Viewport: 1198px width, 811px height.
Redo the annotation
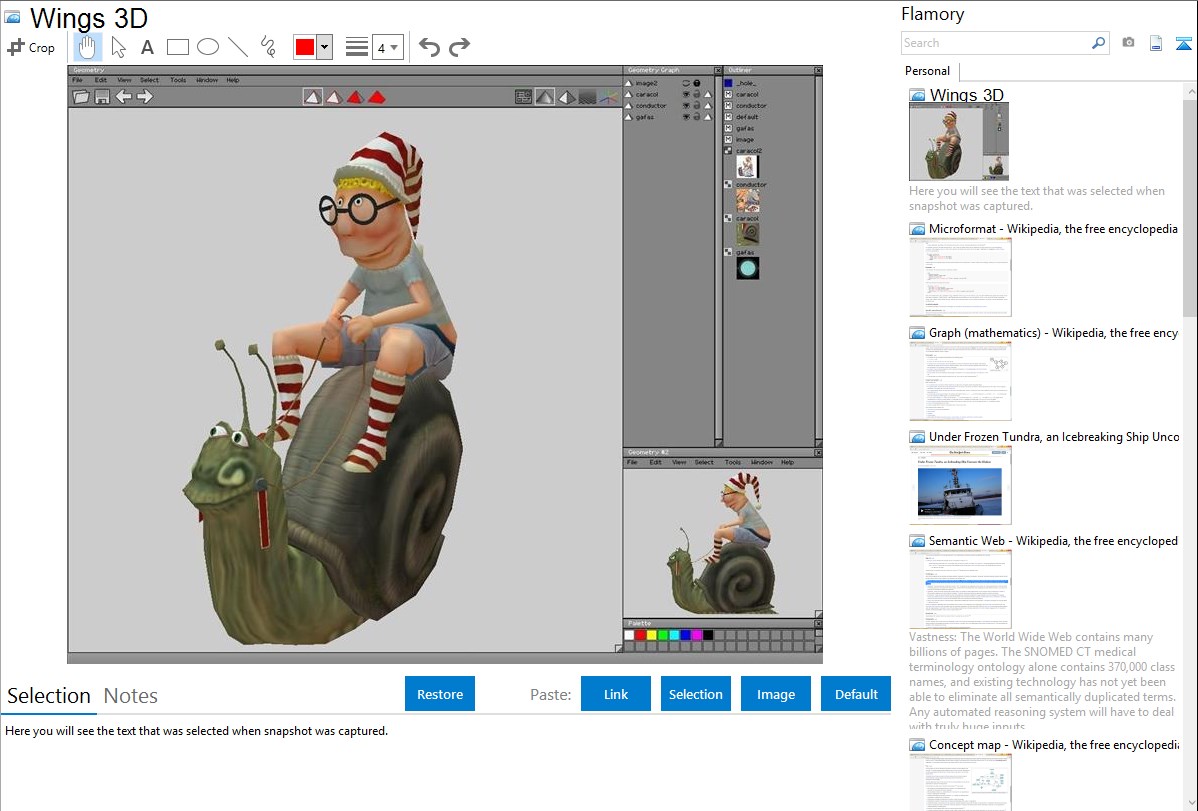tap(459, 47)
